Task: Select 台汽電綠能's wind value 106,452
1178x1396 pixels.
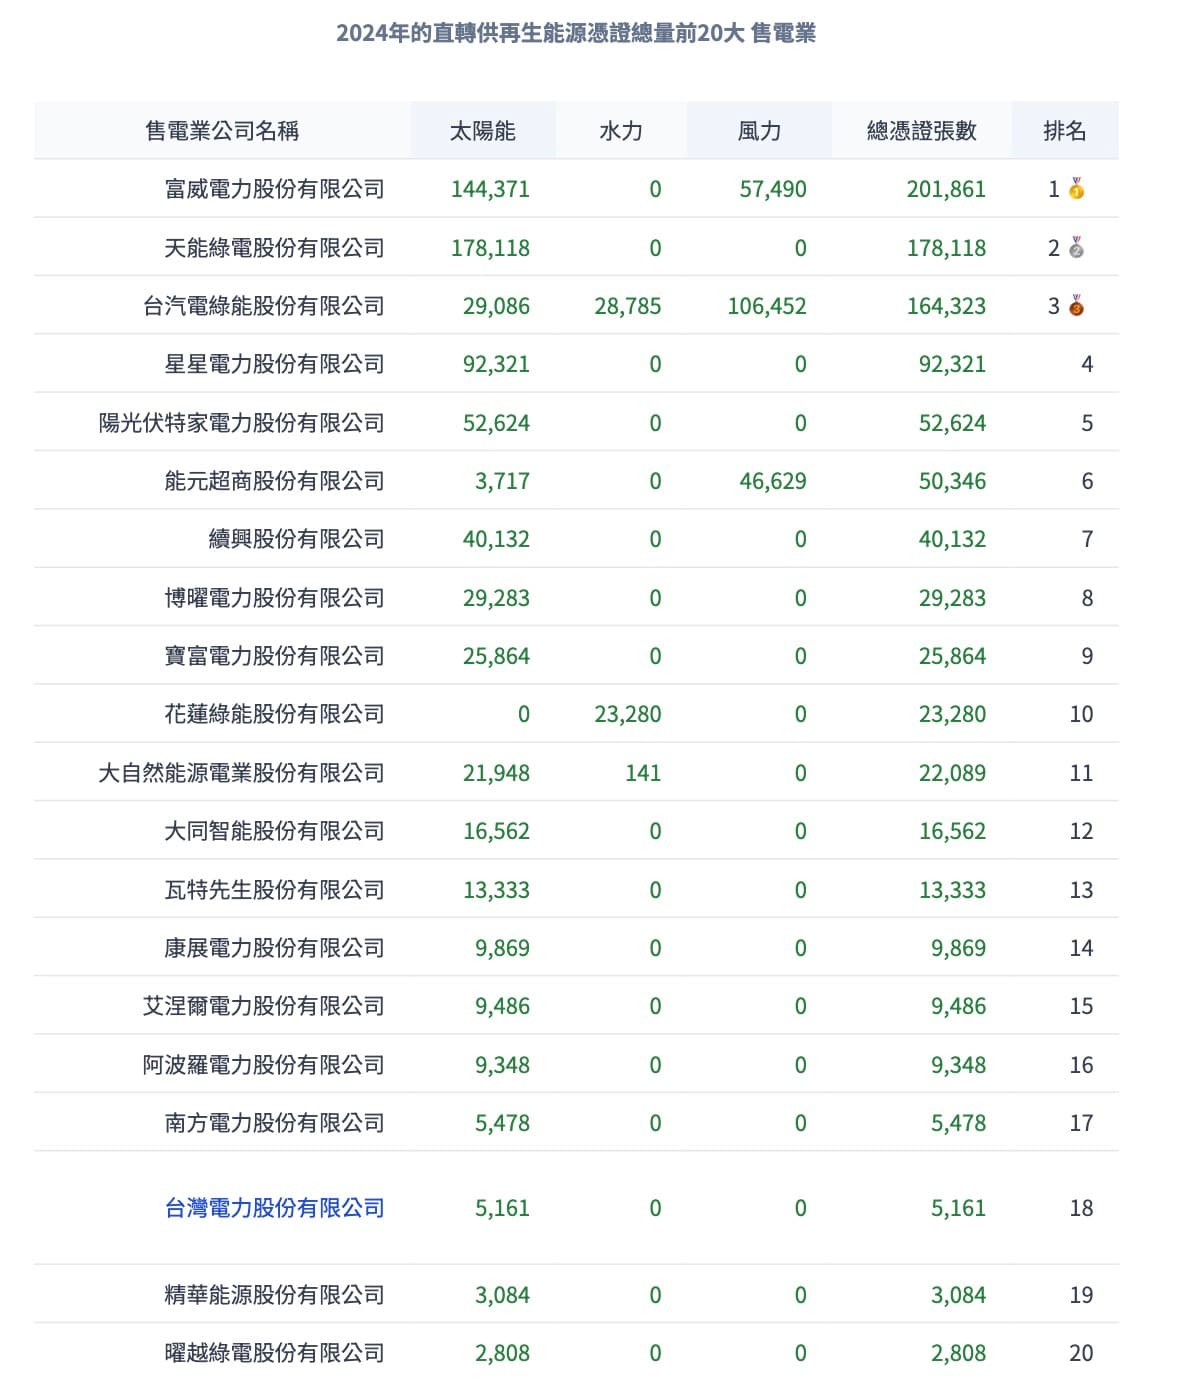Action: (x=766, y=306)
